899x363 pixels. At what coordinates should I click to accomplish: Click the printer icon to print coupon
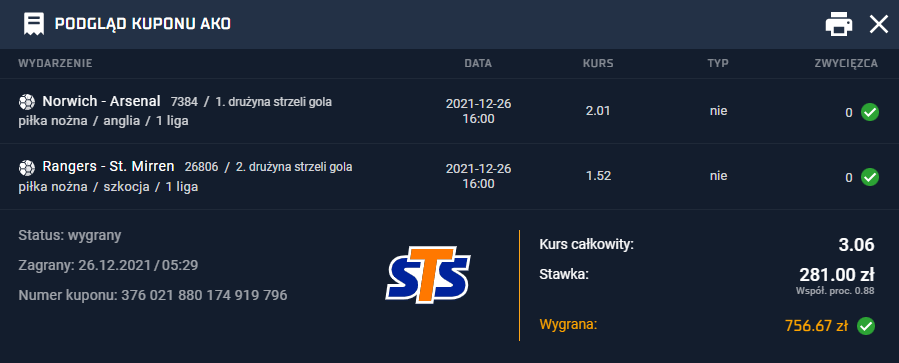[838, 24]
